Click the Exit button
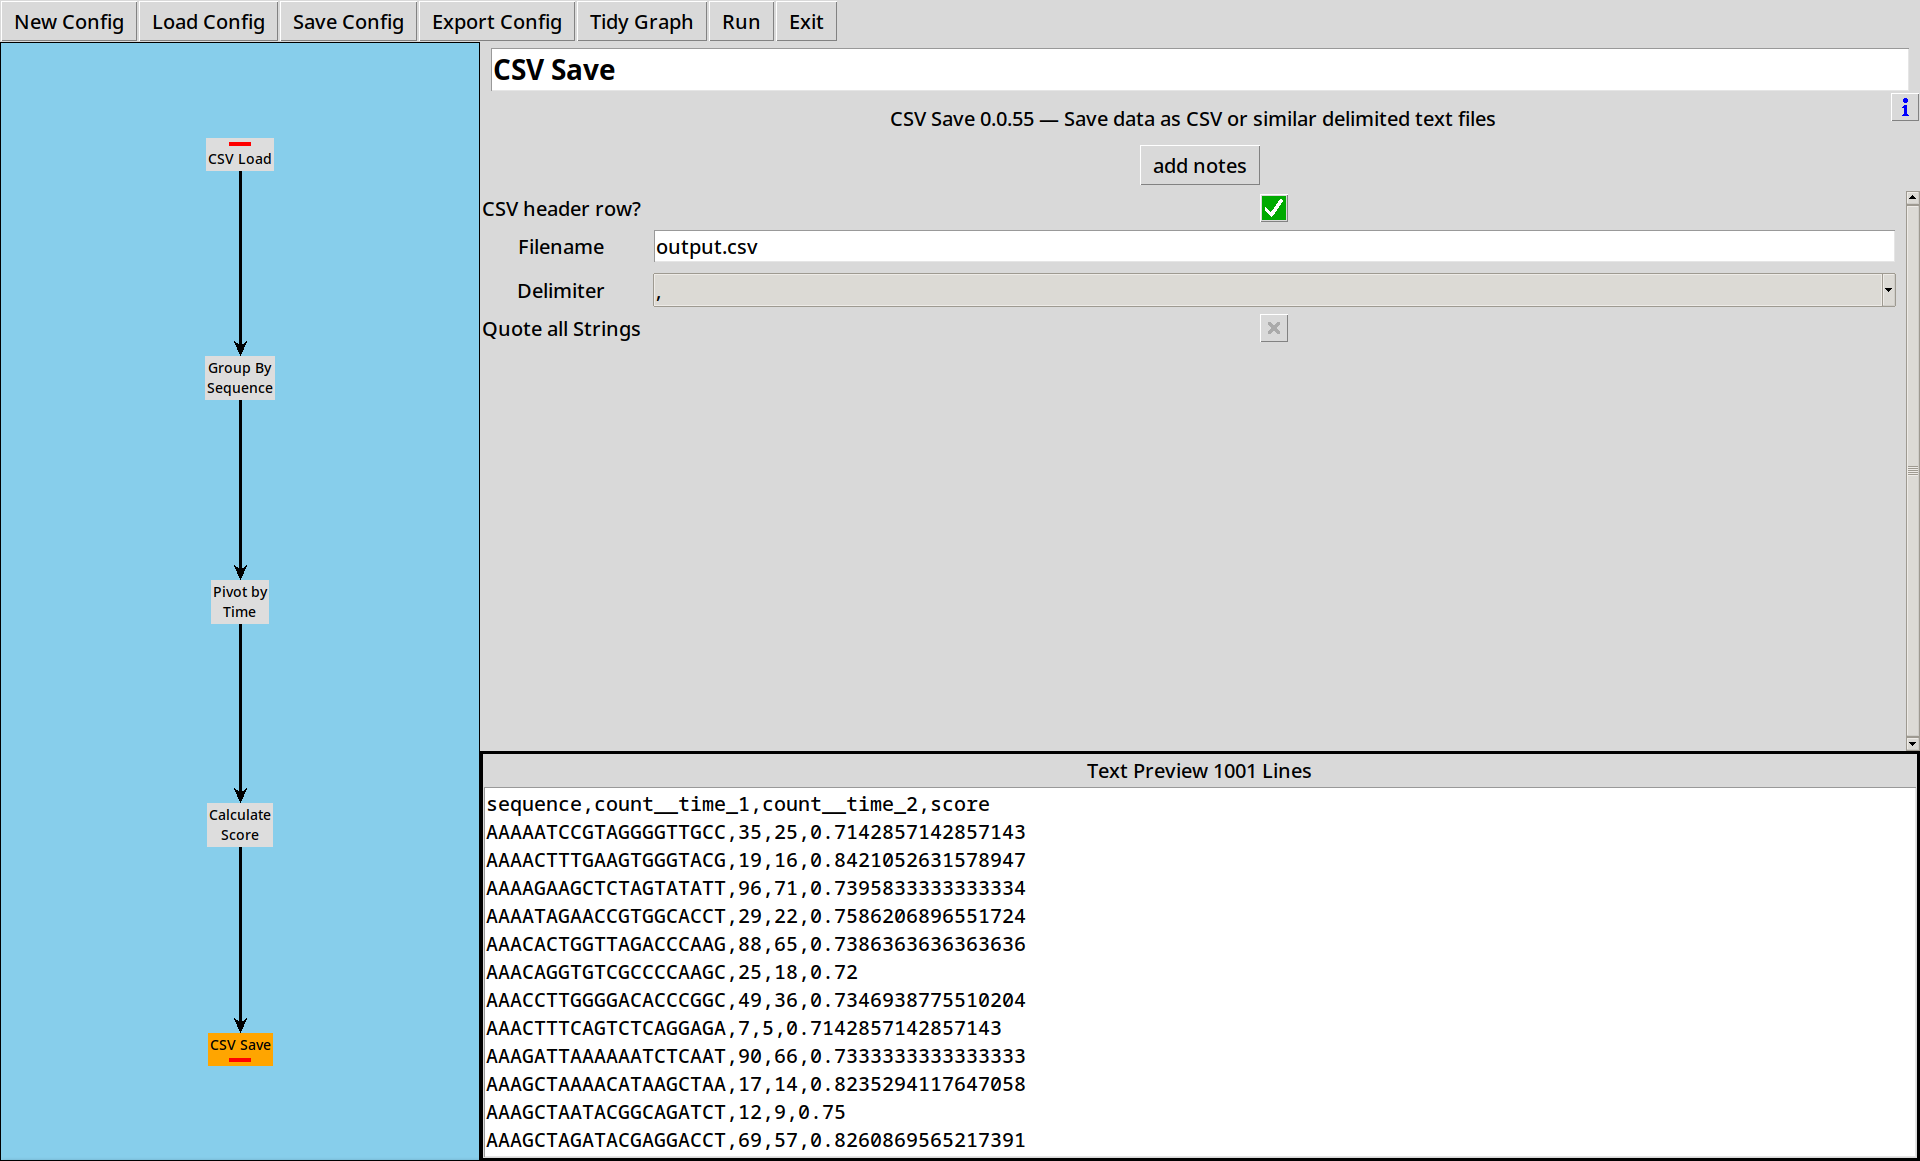Image resolution: width=1920 pixels, height=1161 pixels. (806, 22)
